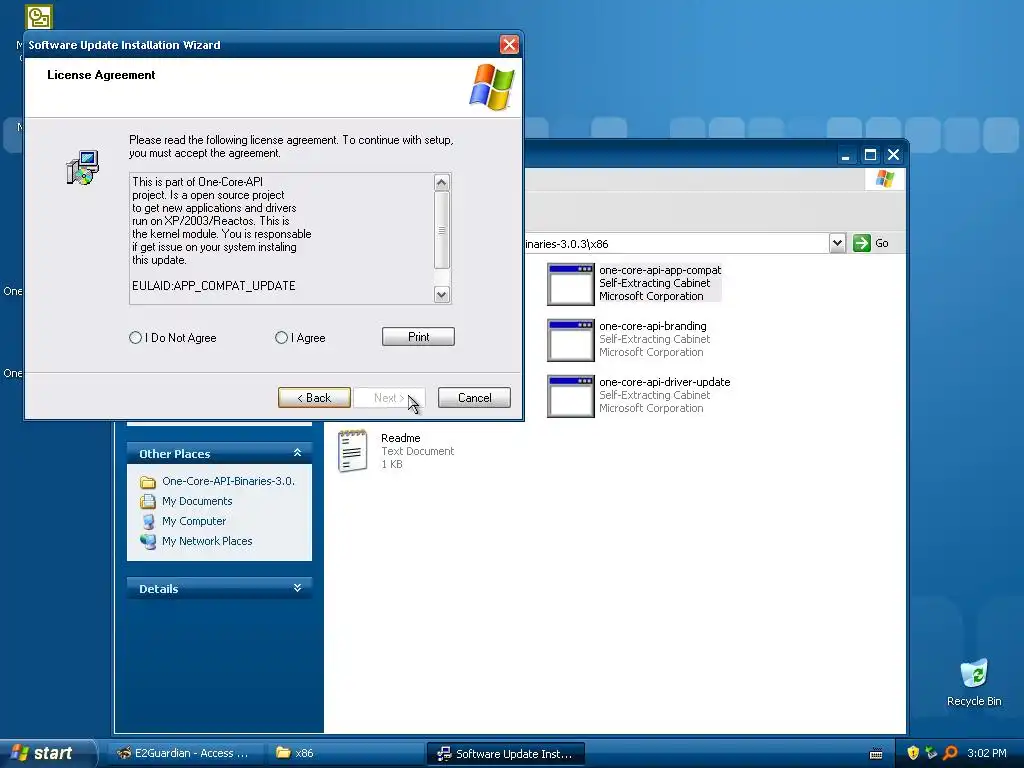
Task: Click the desktop icon at top-left corner
Action: 39,17
